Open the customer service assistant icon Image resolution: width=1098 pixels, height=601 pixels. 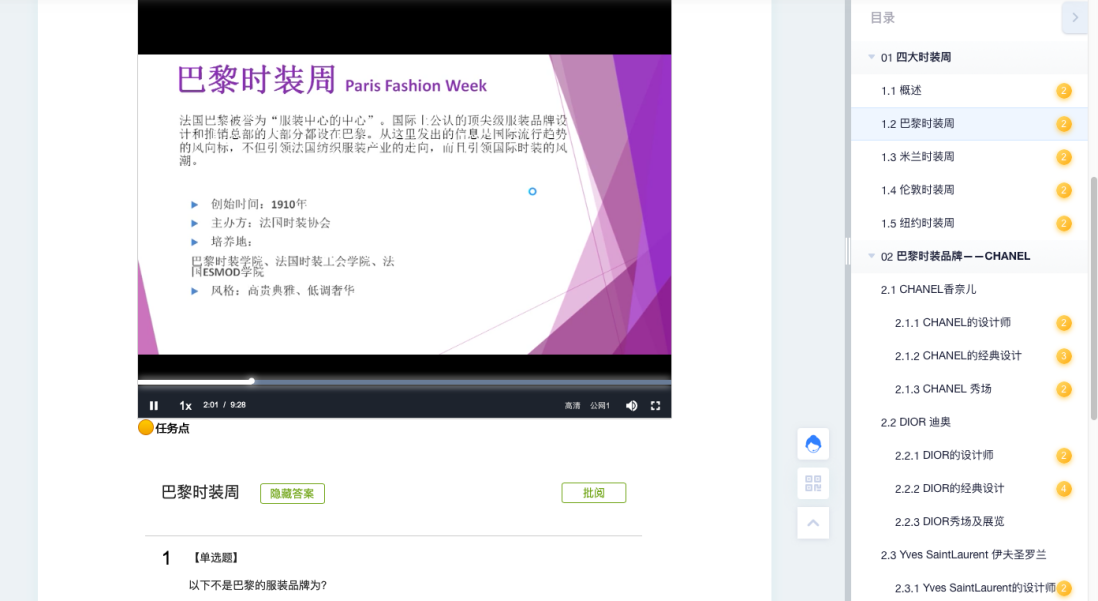[x=813, y=444]
